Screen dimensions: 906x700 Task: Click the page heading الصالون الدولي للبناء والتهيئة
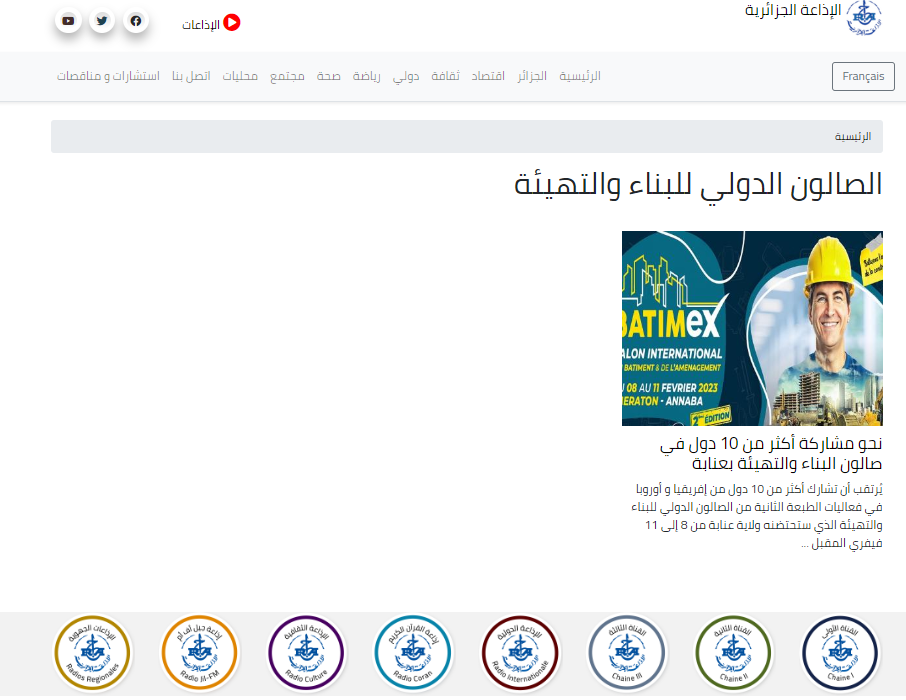699,184
